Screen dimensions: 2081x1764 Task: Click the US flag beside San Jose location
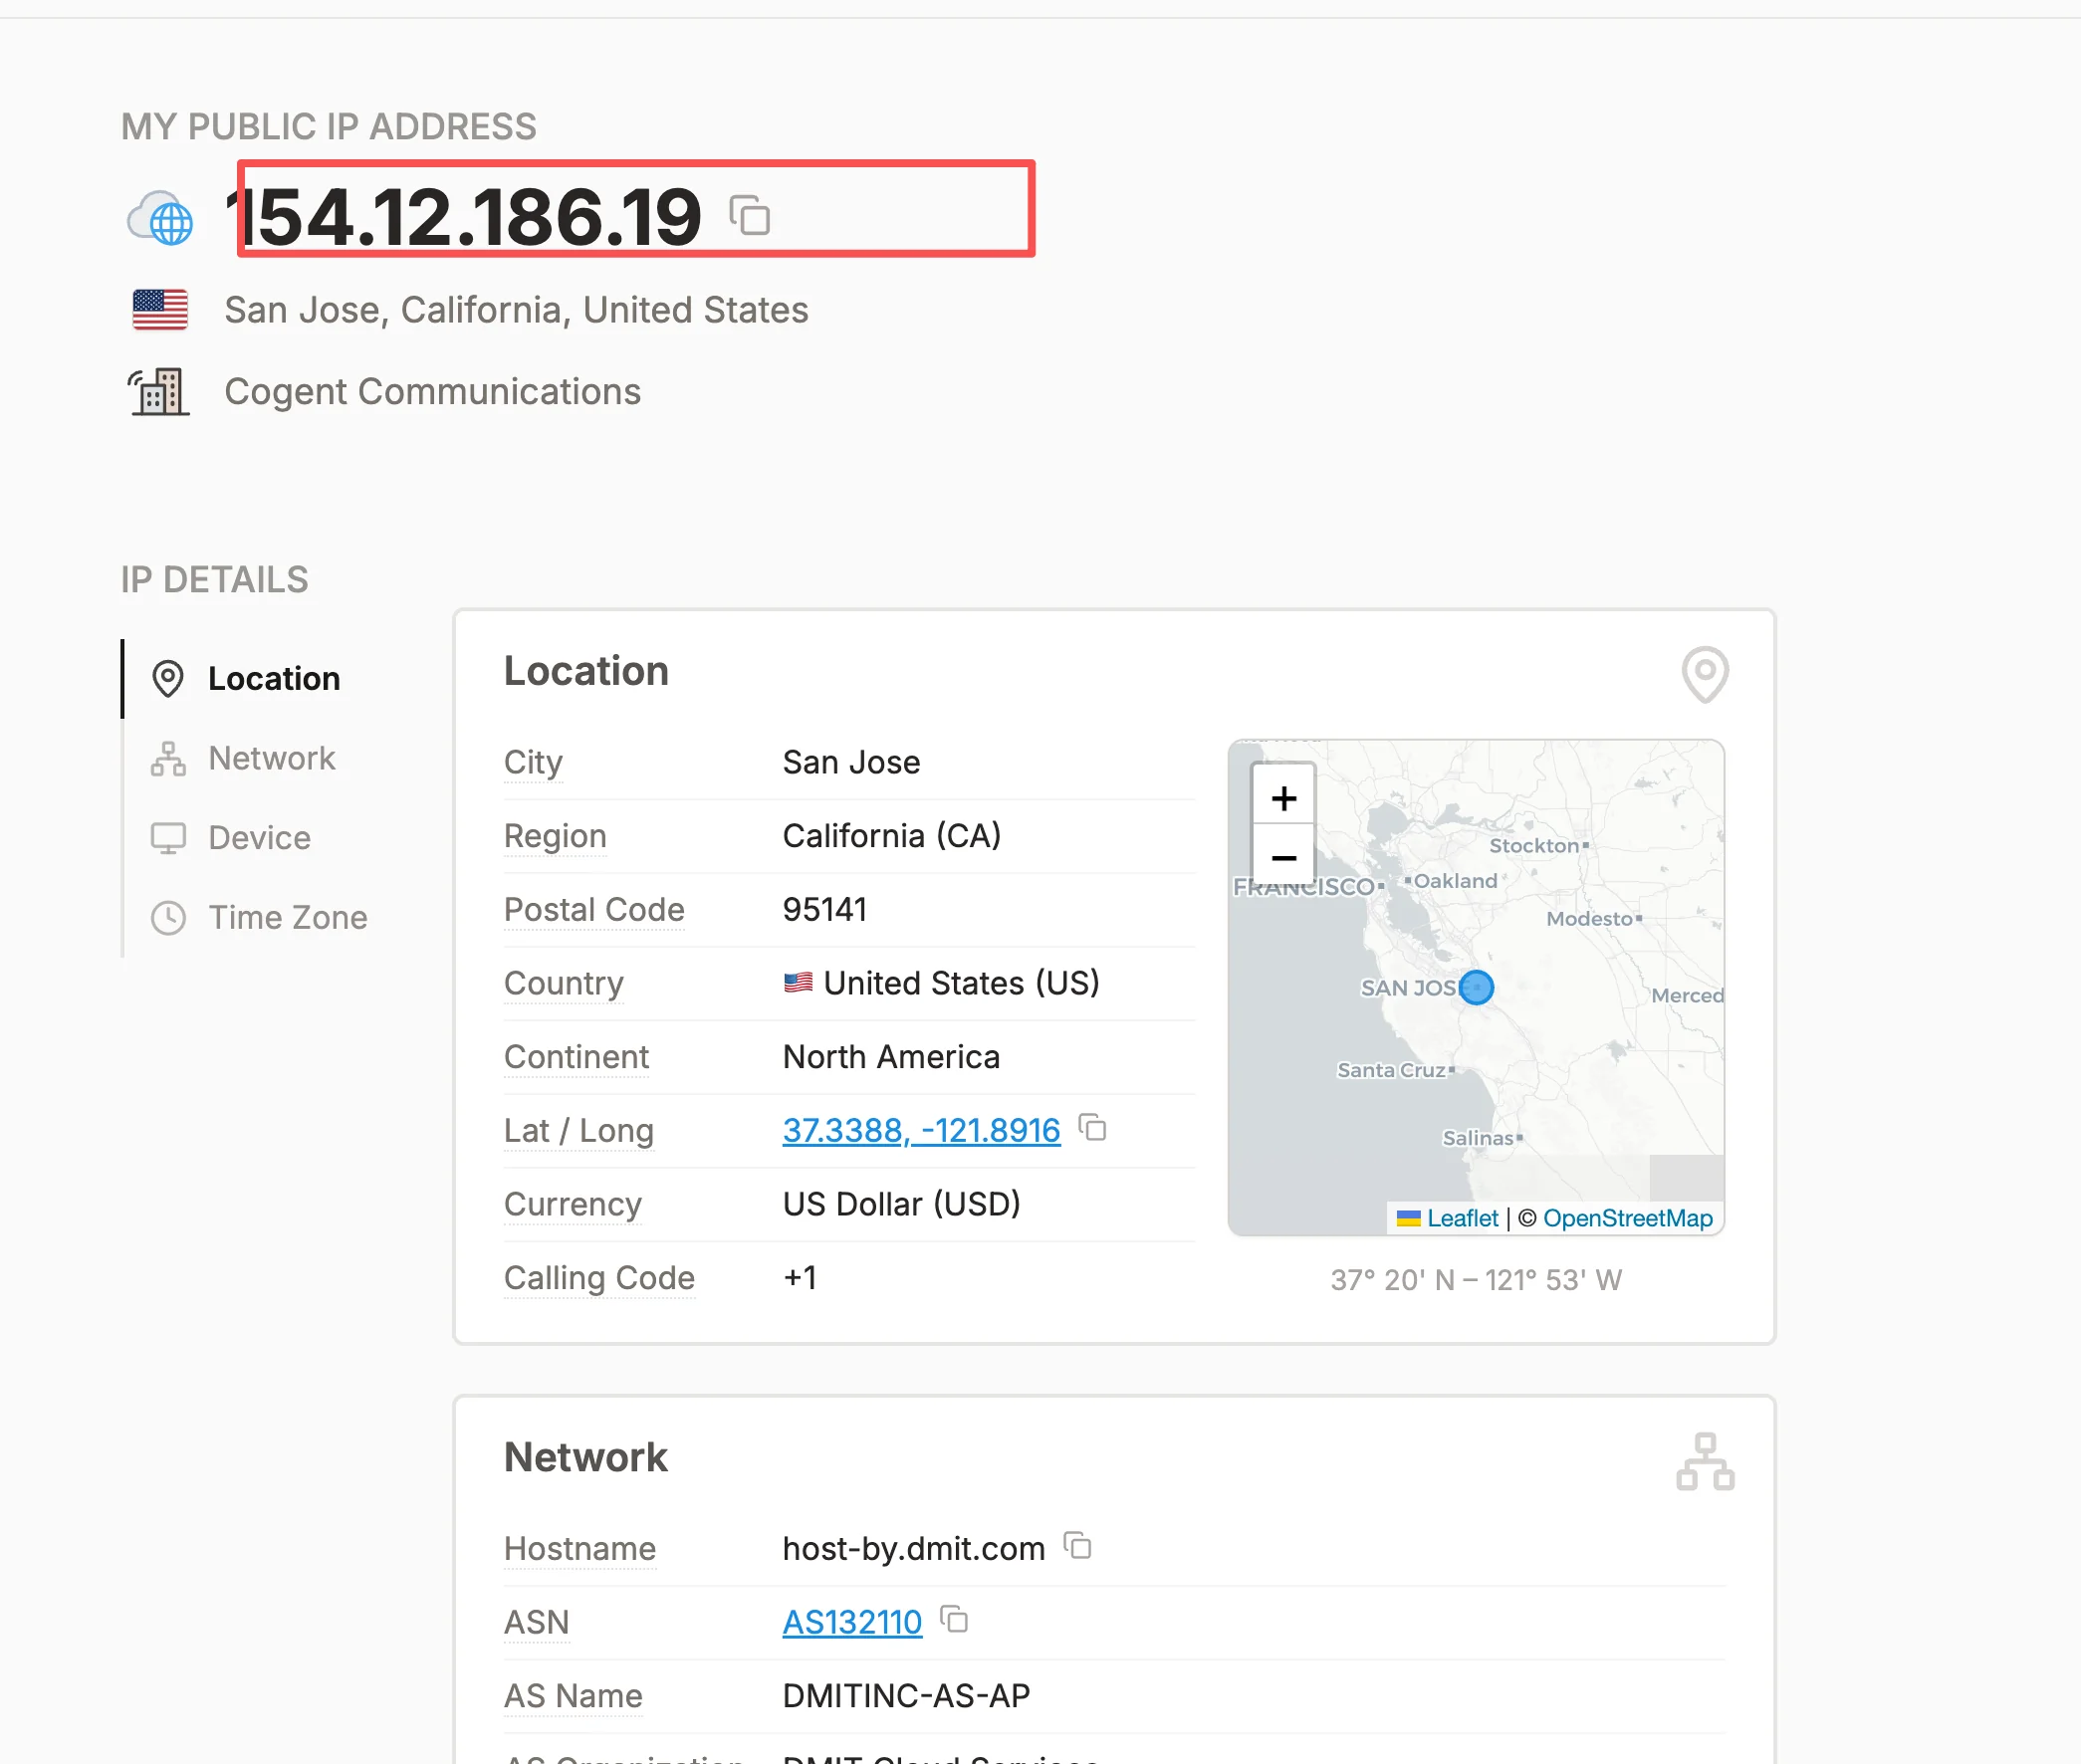[x=158, y=309]
